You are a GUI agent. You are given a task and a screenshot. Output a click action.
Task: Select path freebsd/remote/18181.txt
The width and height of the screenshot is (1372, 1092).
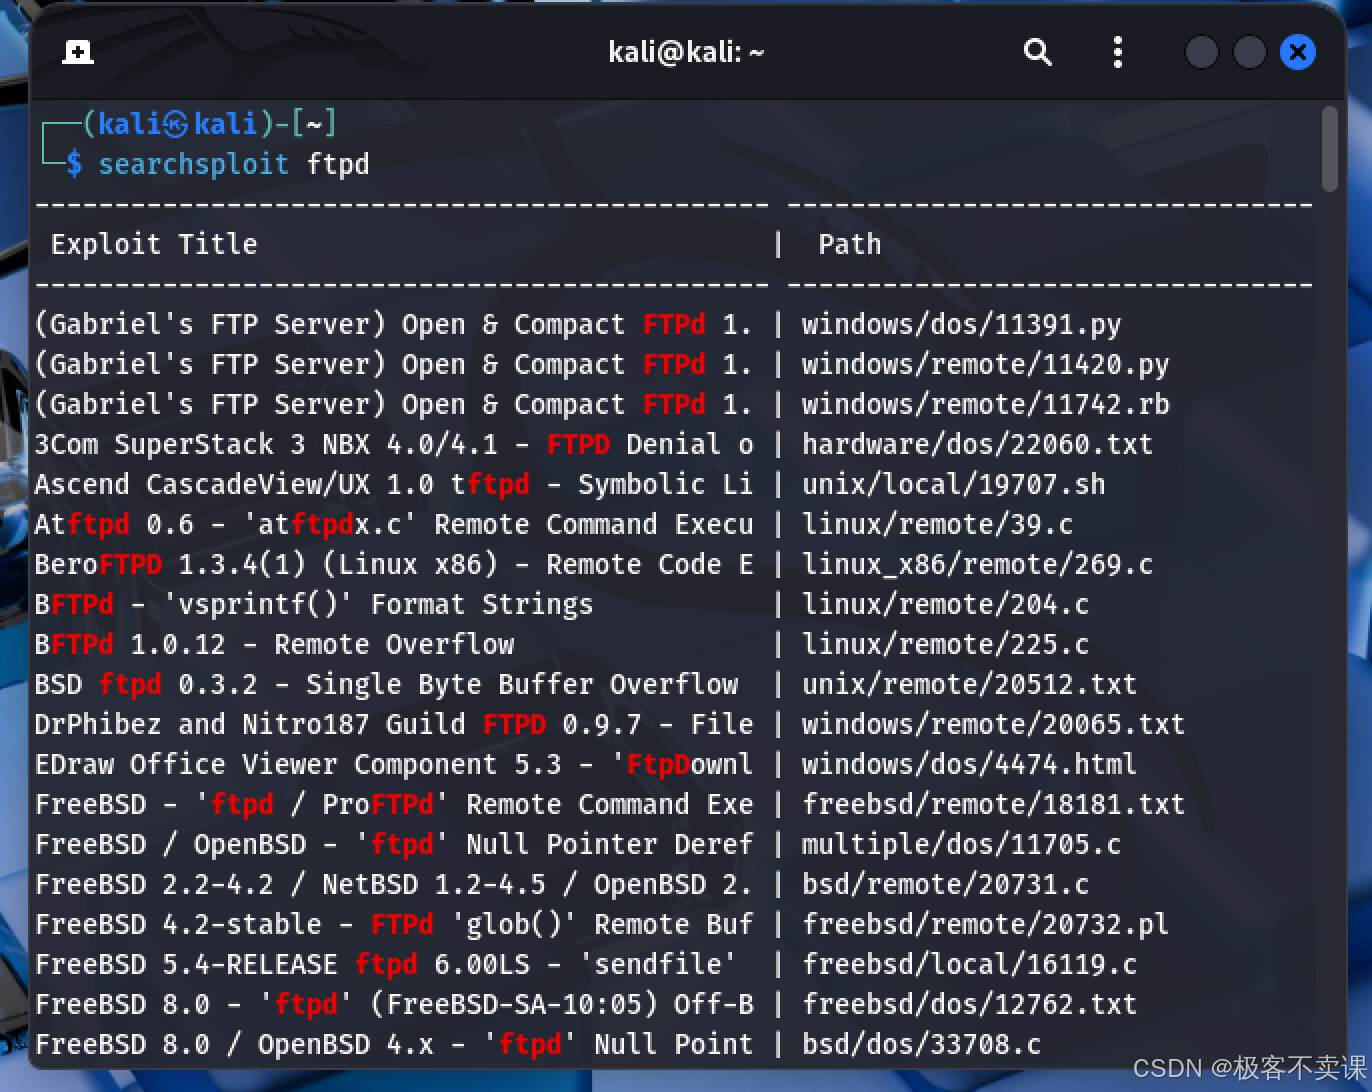pyautogui.click(x=993, y=804)
